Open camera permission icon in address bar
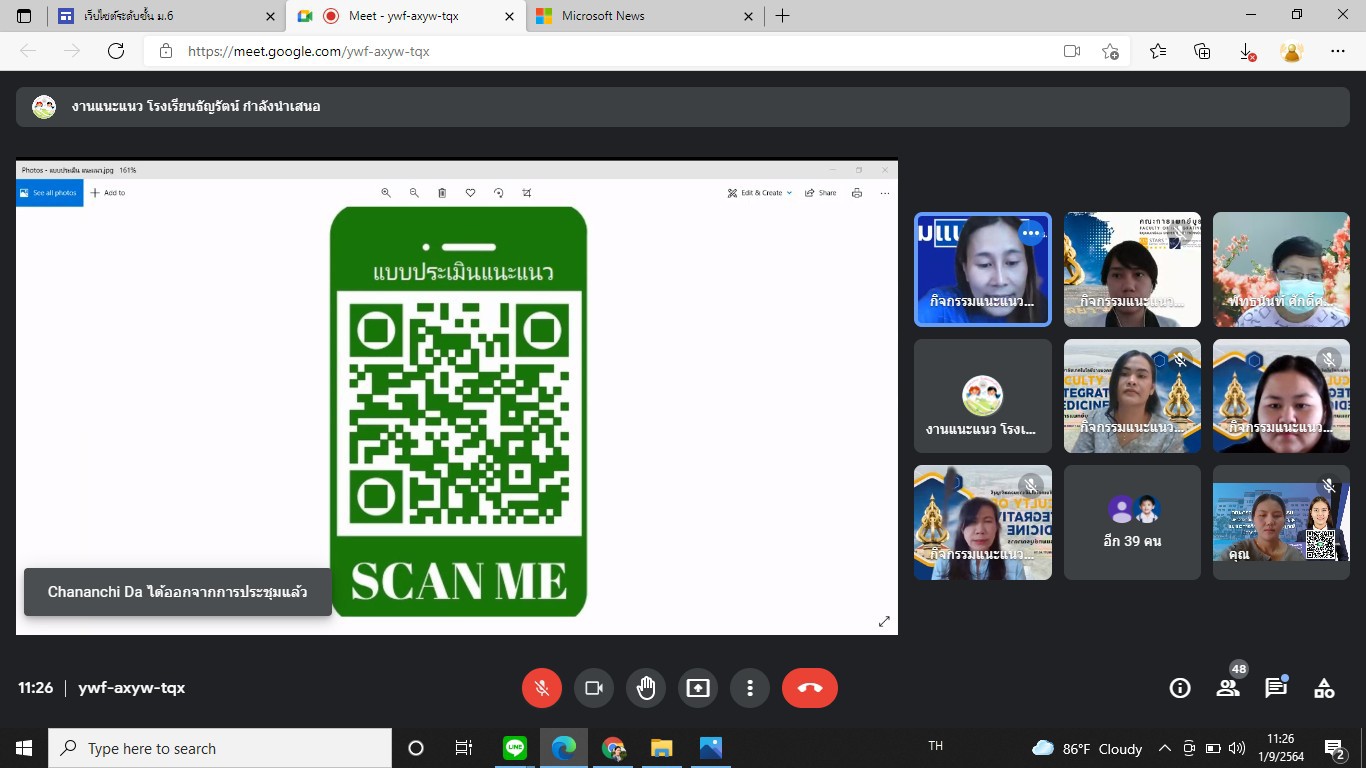Image resolution: width=1366 pixels, height=768 pixels. click(1072, 51)
